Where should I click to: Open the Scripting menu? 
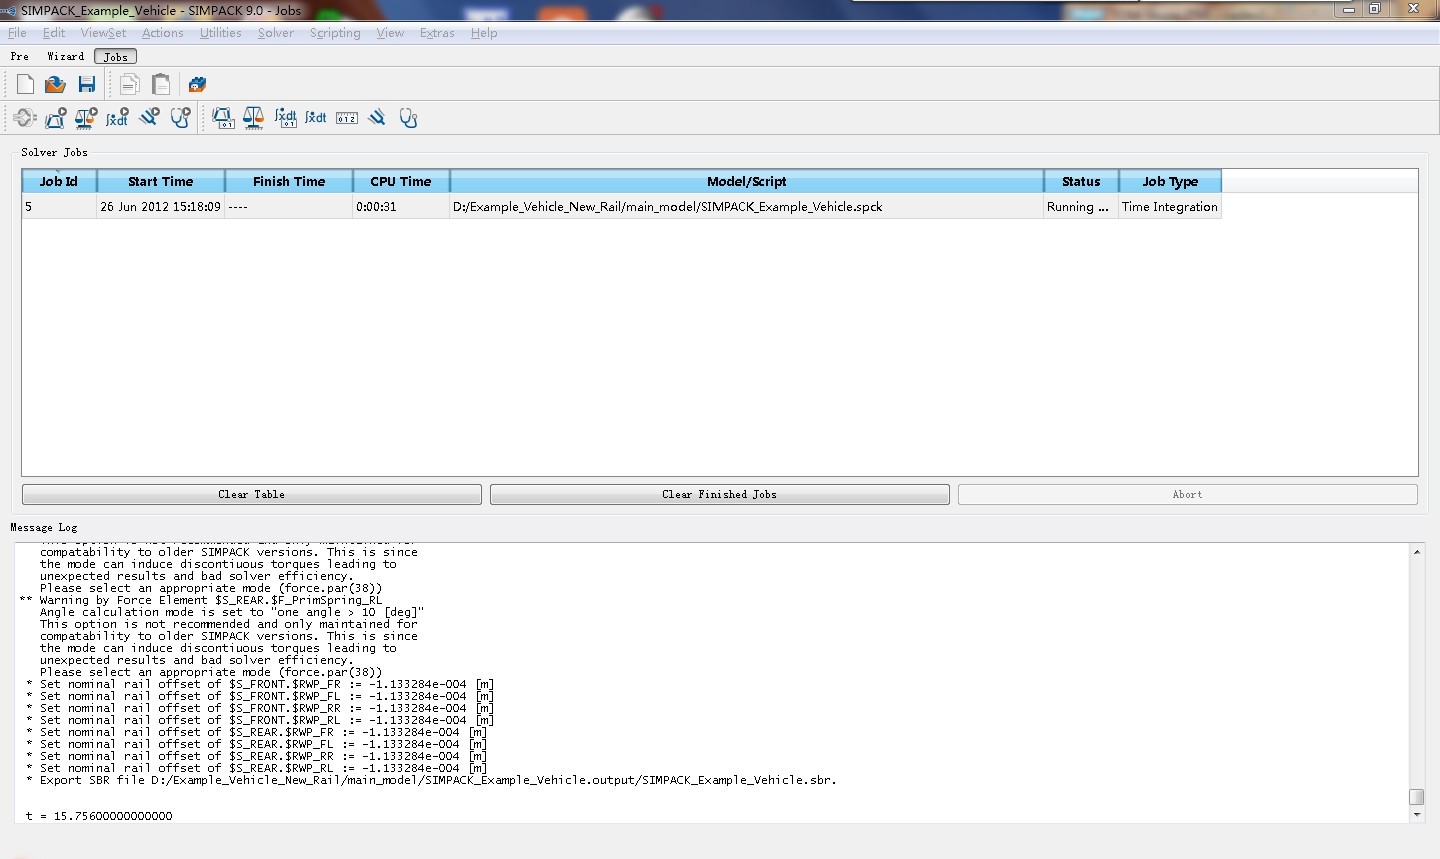pyautogui.click(x=335, y=33)
